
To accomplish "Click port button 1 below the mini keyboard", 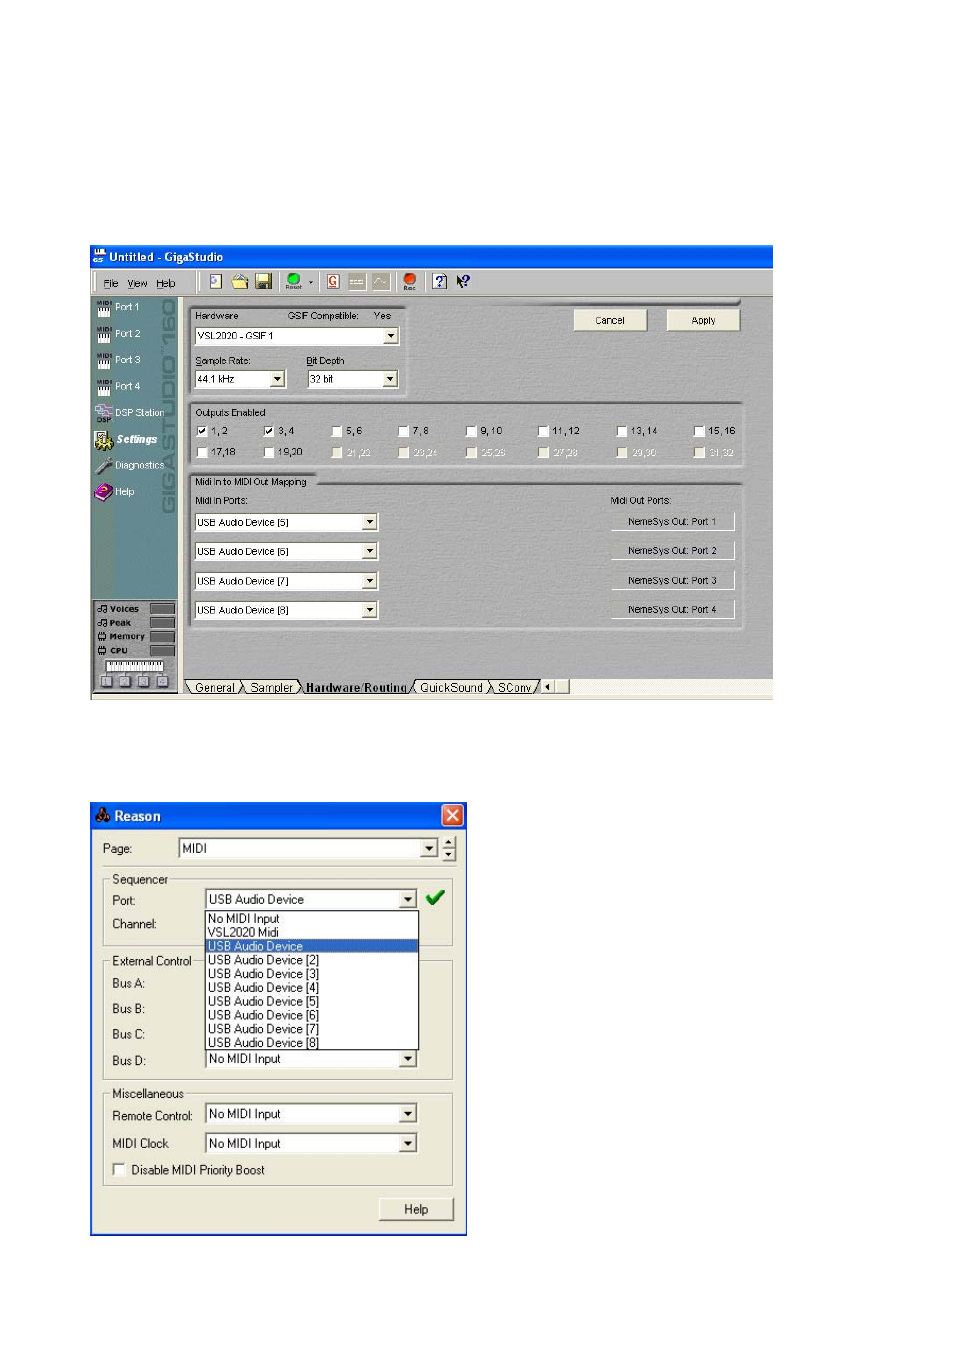I will (x=106, y=682).
